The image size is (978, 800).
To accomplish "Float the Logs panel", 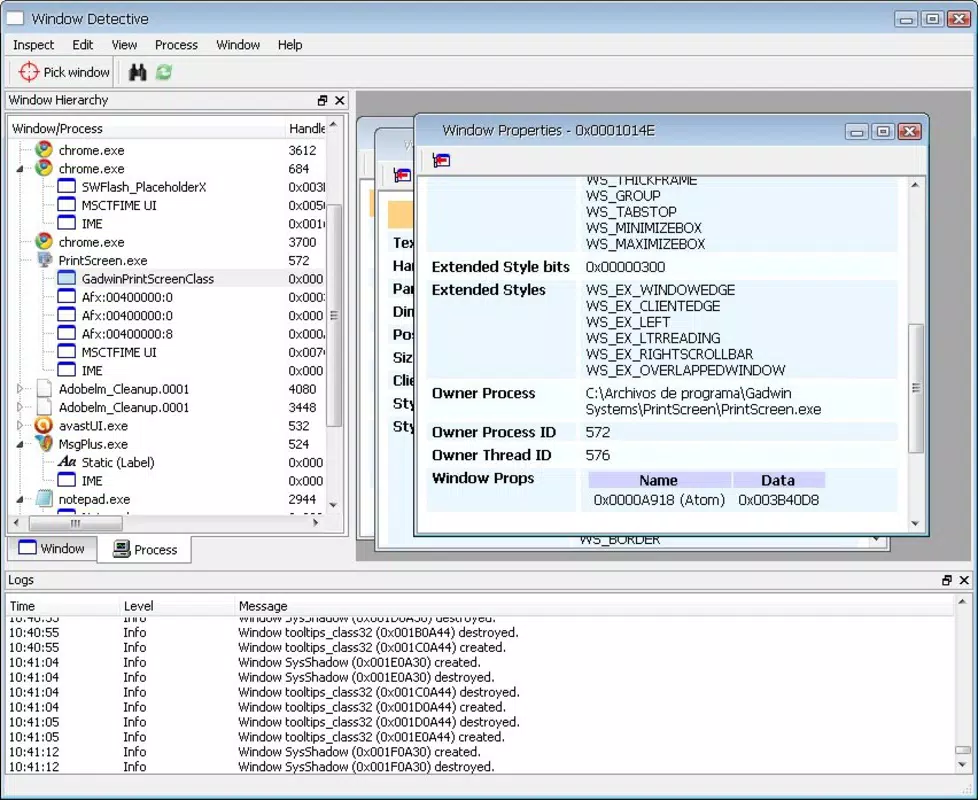I will point(947,580).
